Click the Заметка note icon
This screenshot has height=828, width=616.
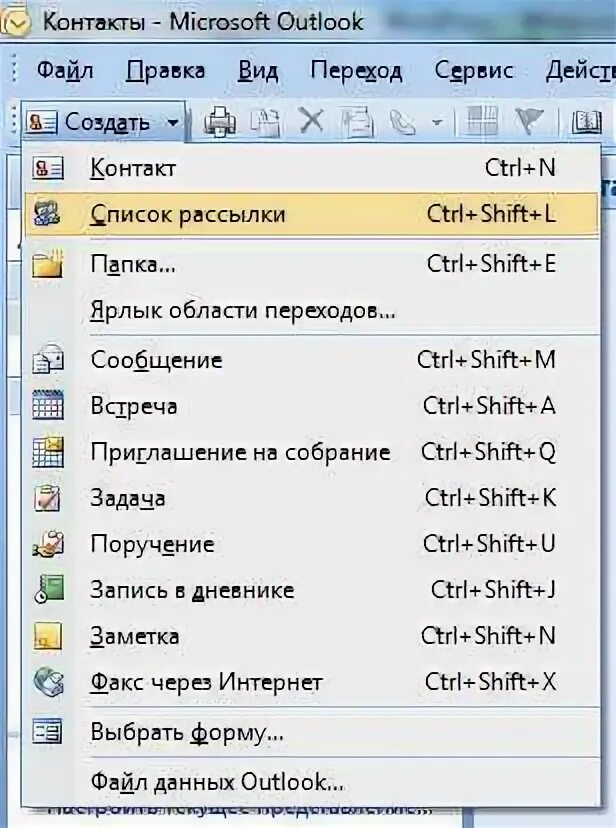click(47, 636)
